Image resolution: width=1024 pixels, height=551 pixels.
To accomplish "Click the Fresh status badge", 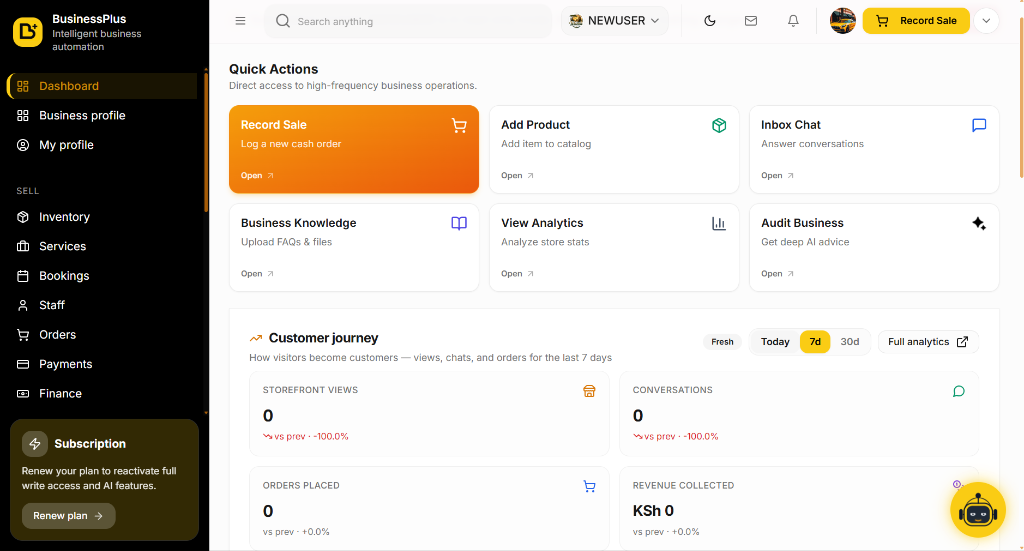I will coord(722,342).
